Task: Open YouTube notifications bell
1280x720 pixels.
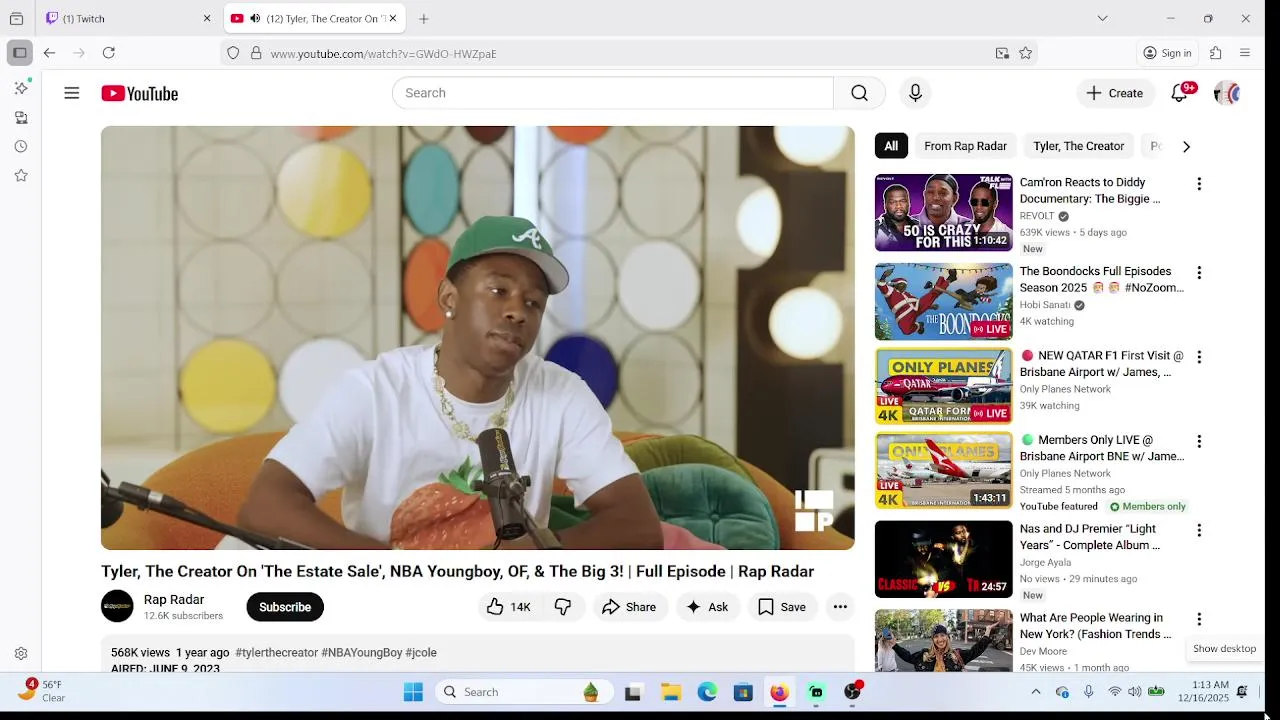Action: 1180,93
